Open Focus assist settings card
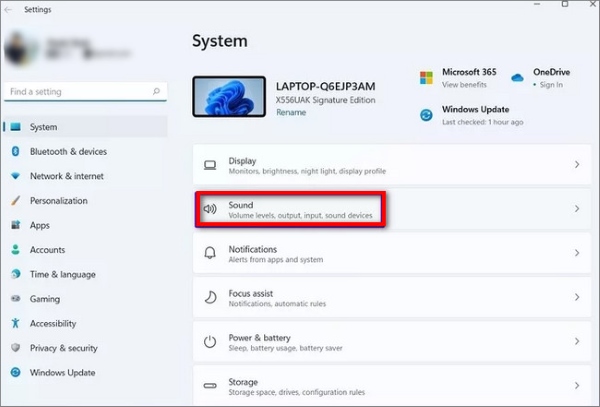The height and width of the screenshot is (407, 600). [392, 297]
